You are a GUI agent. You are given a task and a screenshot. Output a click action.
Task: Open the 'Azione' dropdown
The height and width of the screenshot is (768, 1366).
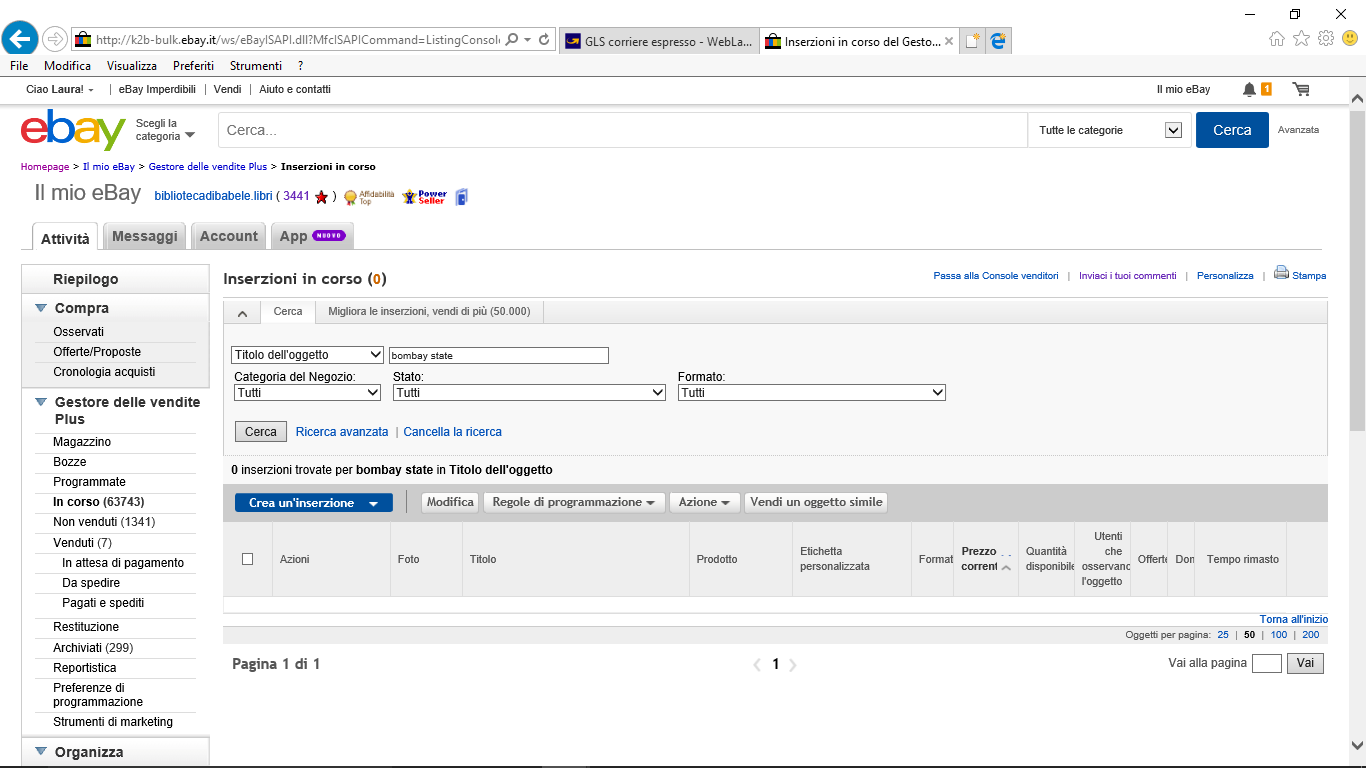tap(704, 502)
